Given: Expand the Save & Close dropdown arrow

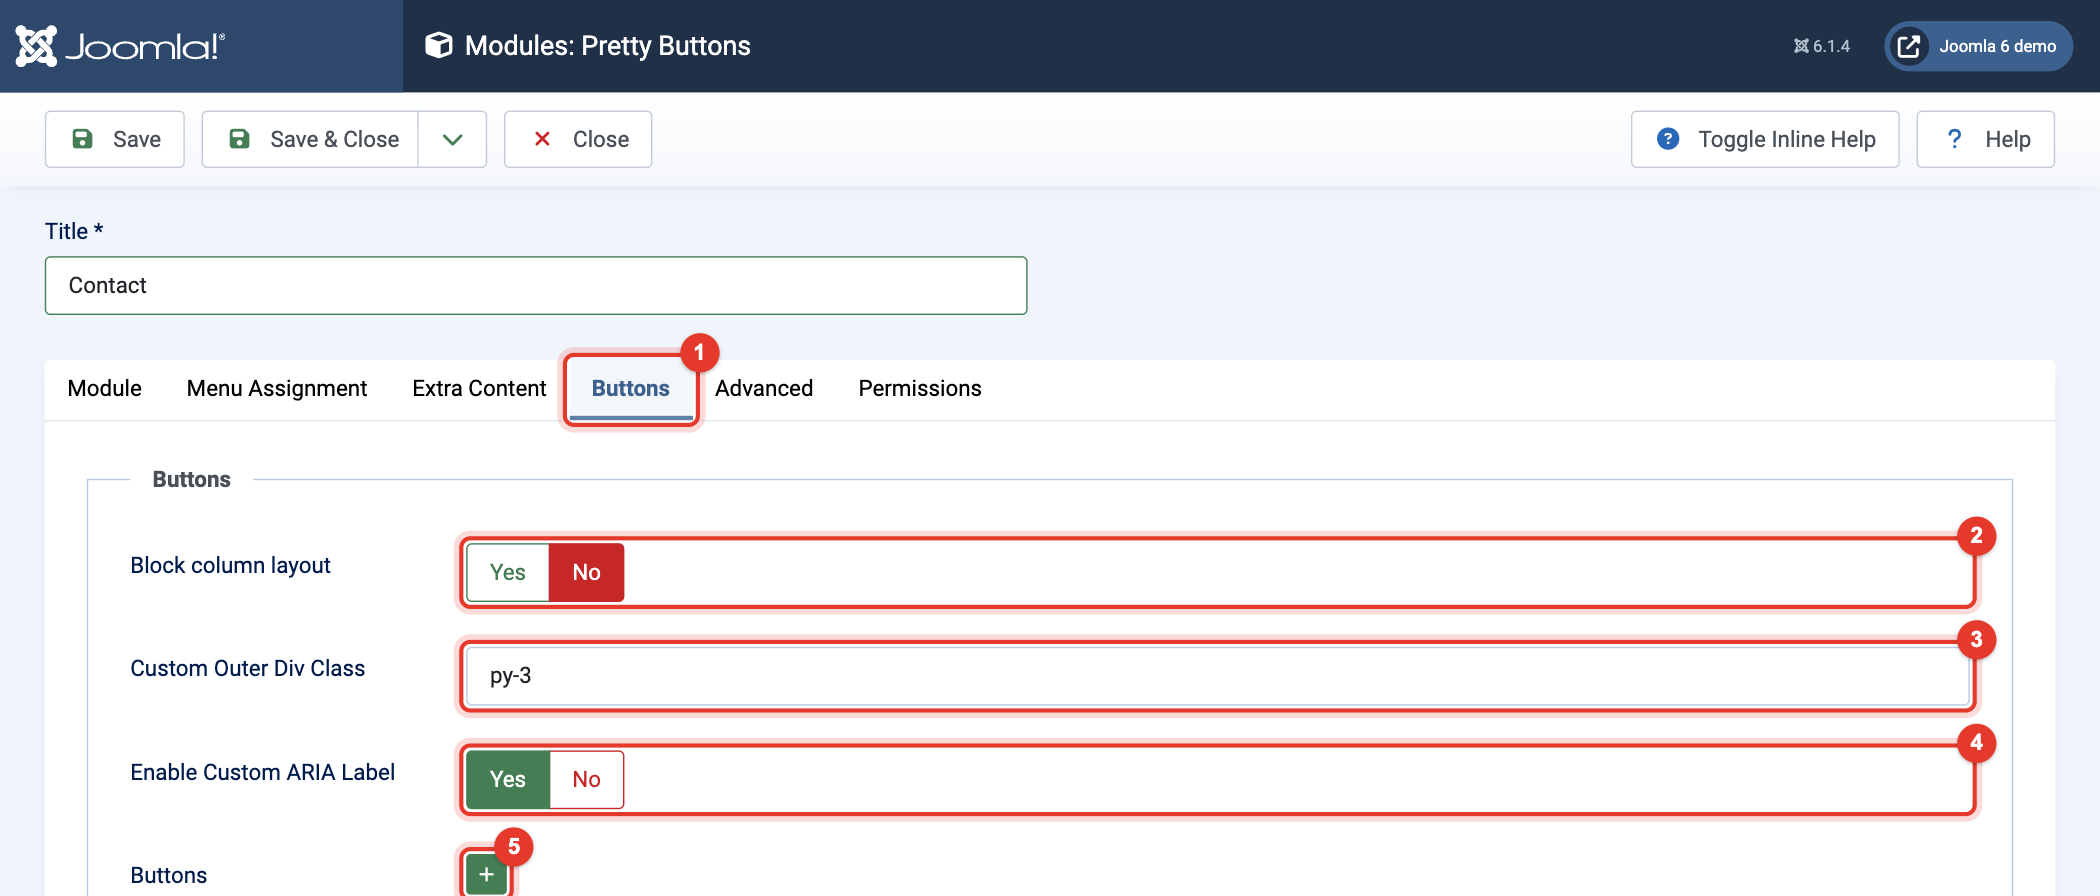Looking at the screenshot, I should pos(452,139).
